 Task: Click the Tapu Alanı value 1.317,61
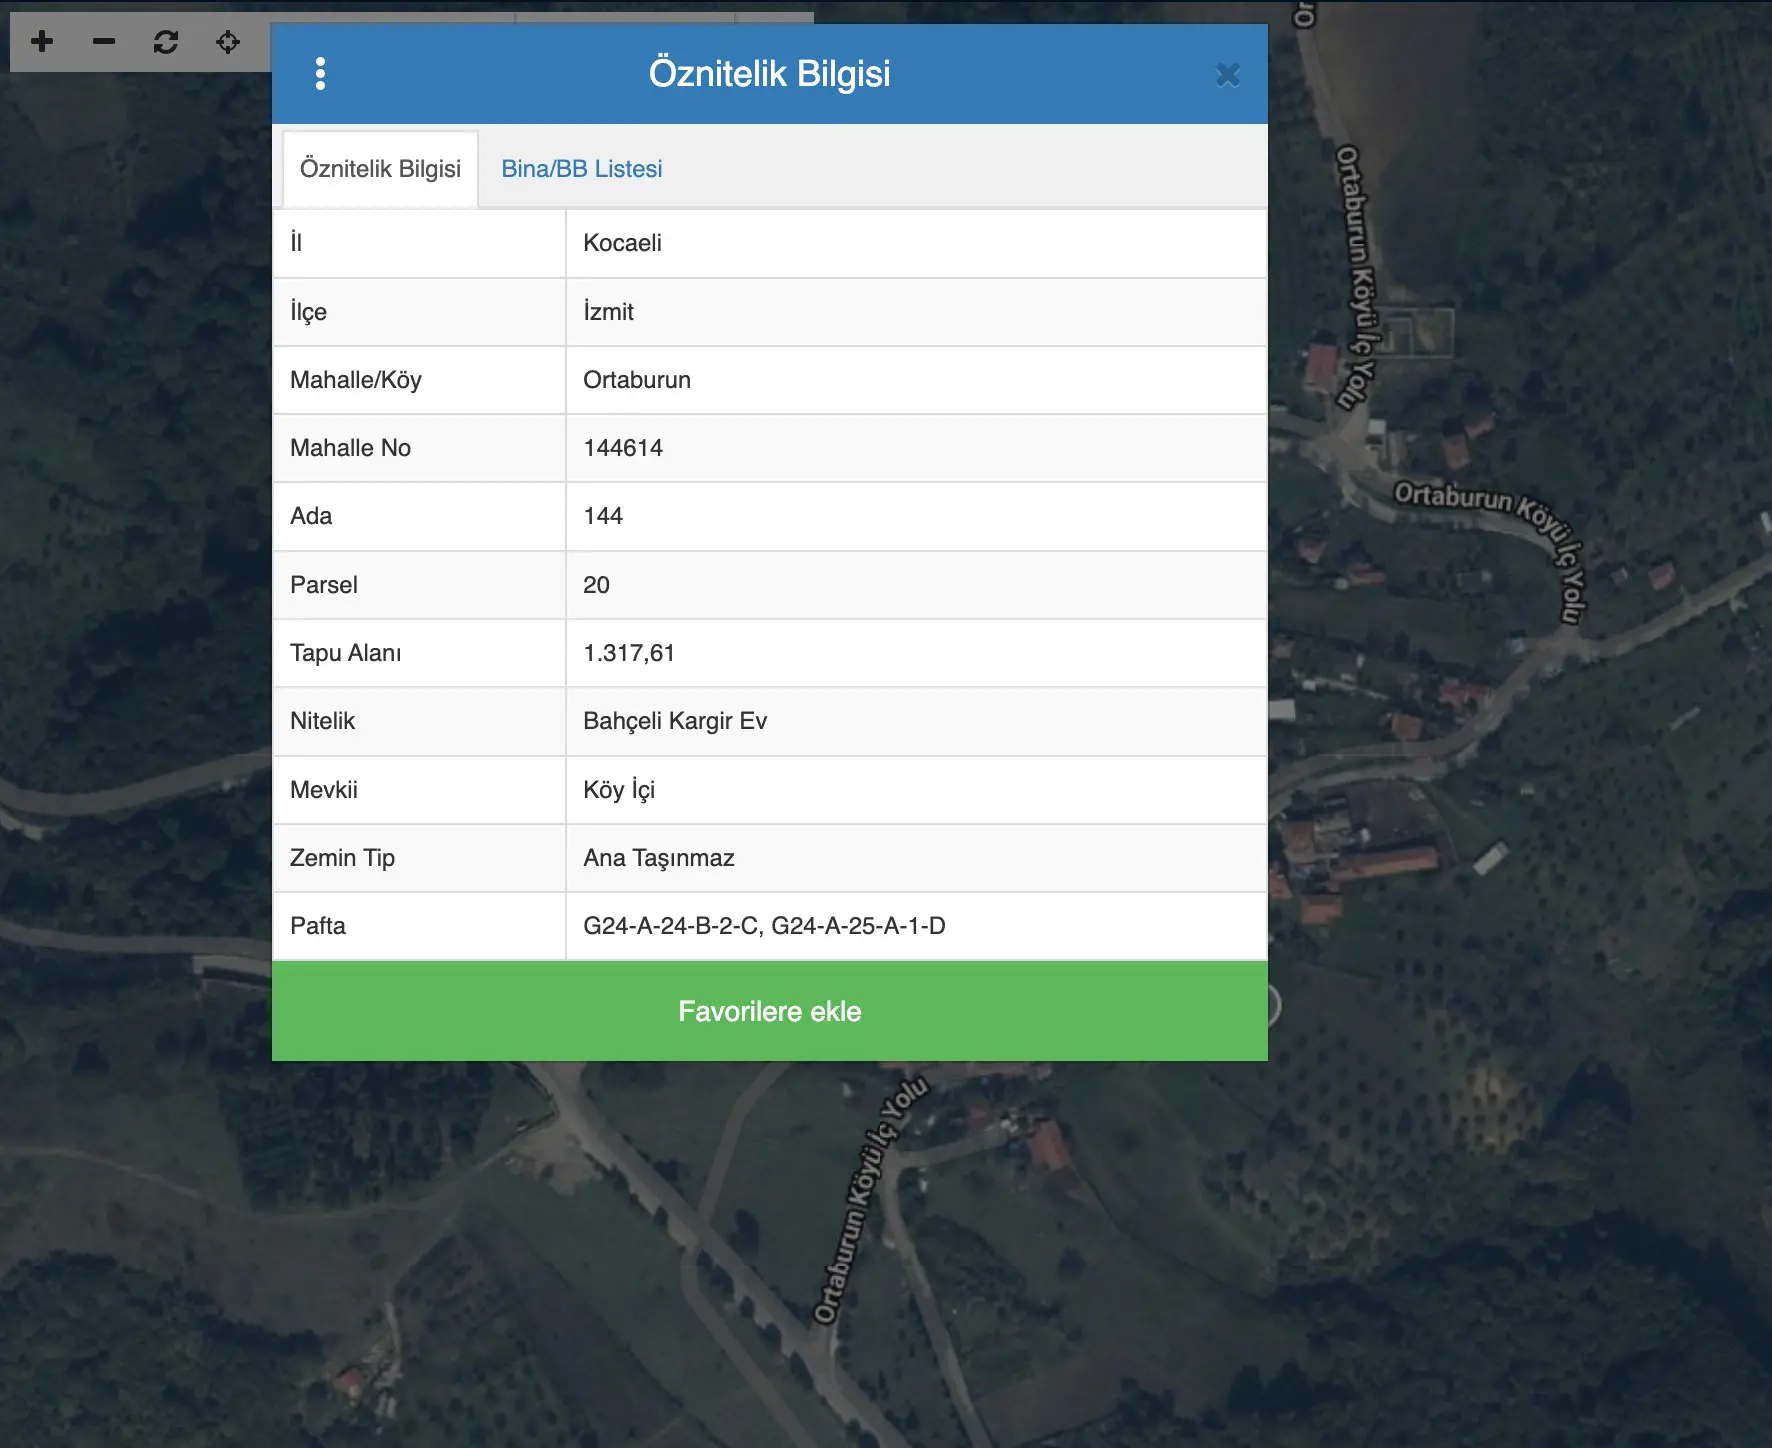click(629, 653)
